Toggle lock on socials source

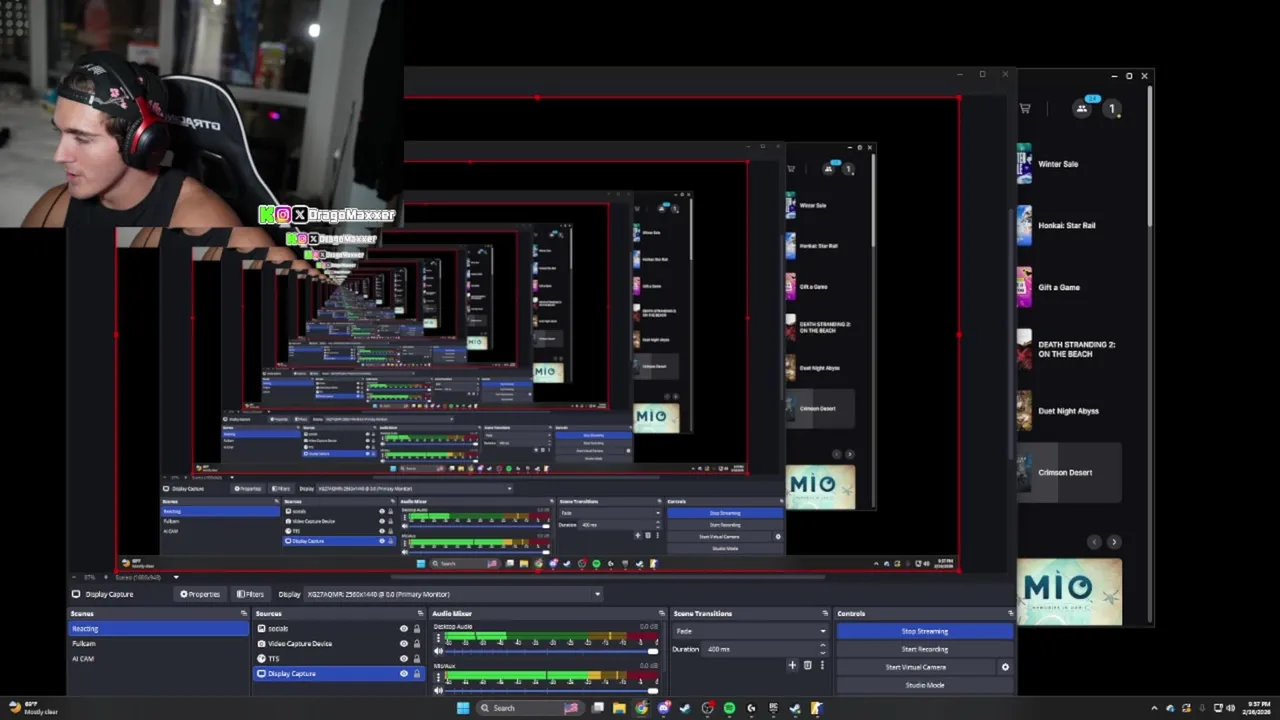(417, 629)
